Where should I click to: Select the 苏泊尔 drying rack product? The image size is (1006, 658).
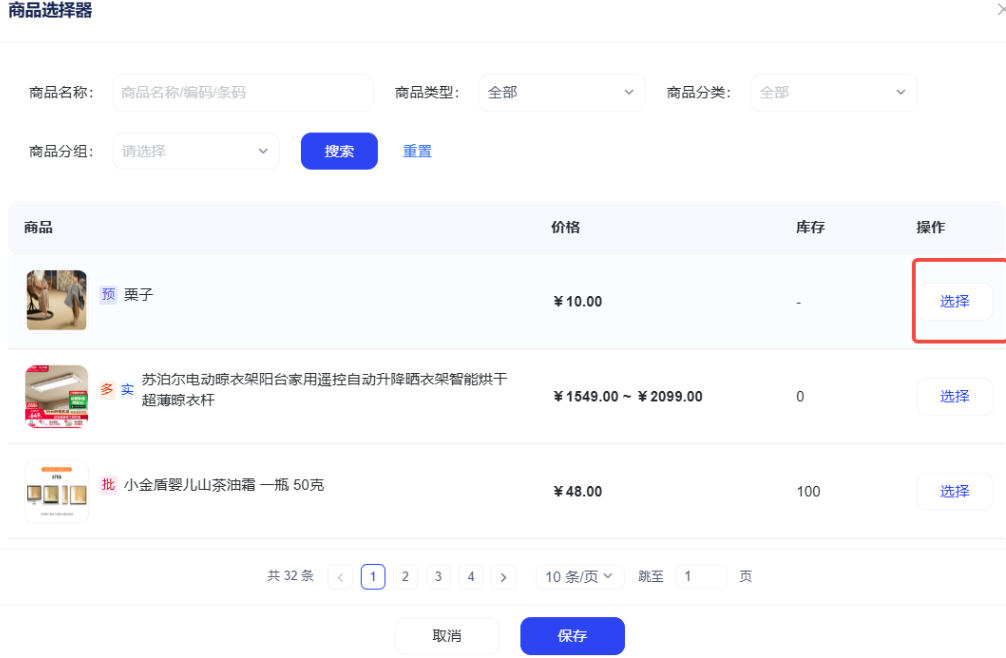tap(954, 396)
